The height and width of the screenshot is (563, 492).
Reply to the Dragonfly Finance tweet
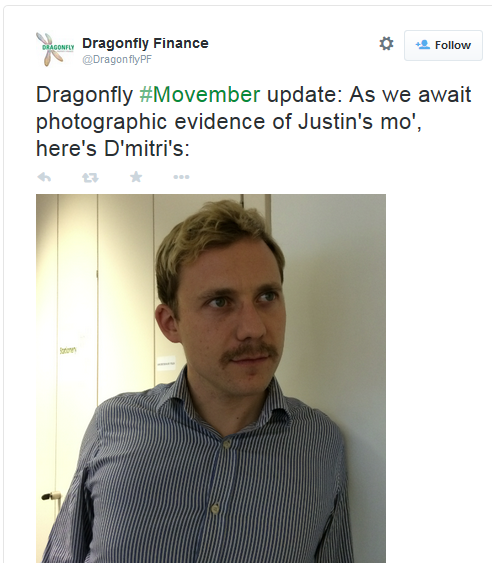44,177
